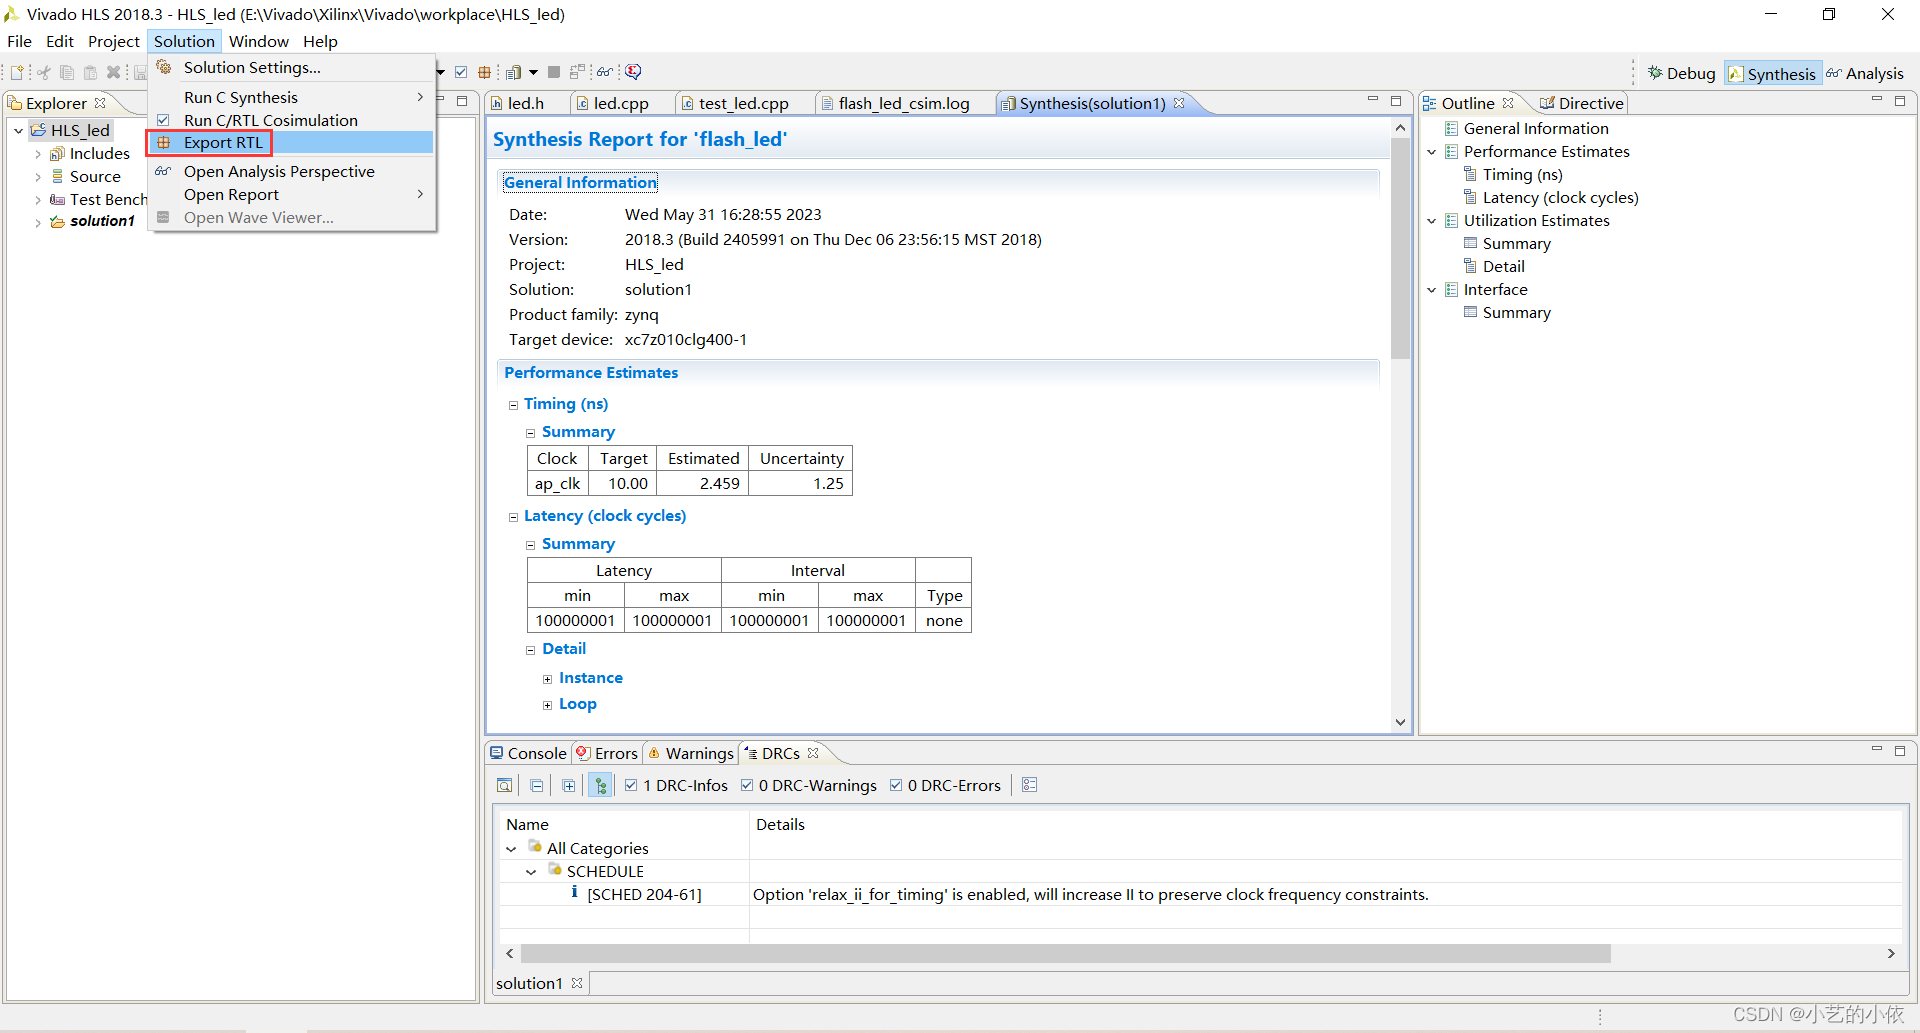Click the Cut scissors toolbar icon

tap(43, 72)
